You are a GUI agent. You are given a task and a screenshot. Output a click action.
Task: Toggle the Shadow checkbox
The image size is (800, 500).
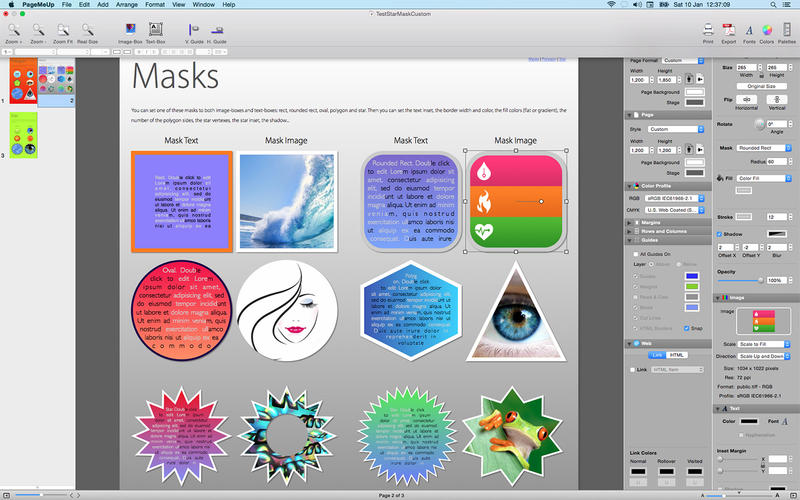719,234
